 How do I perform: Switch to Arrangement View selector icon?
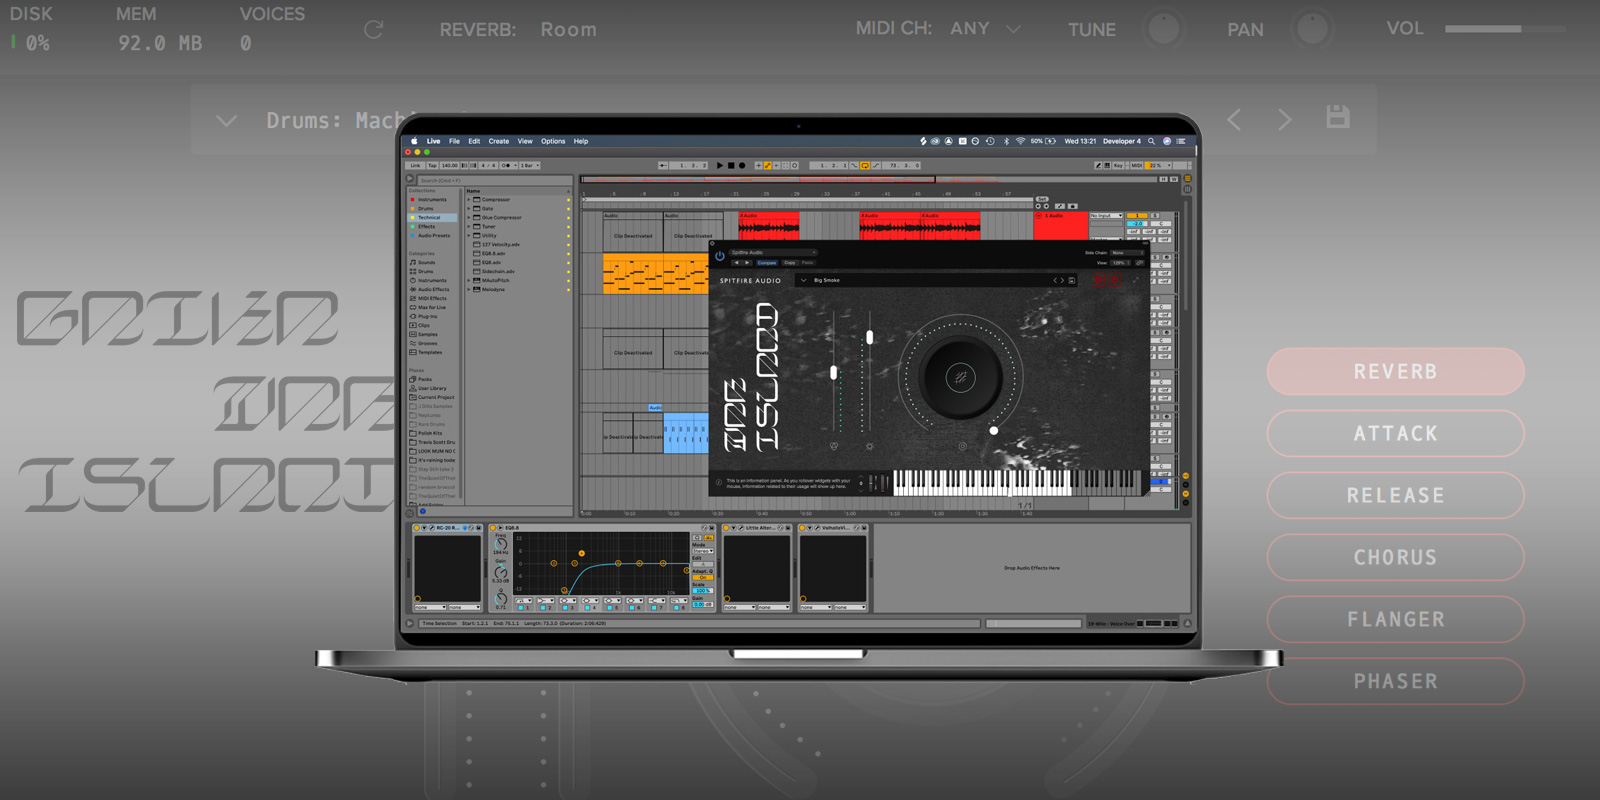click(x=1187, y=179)
